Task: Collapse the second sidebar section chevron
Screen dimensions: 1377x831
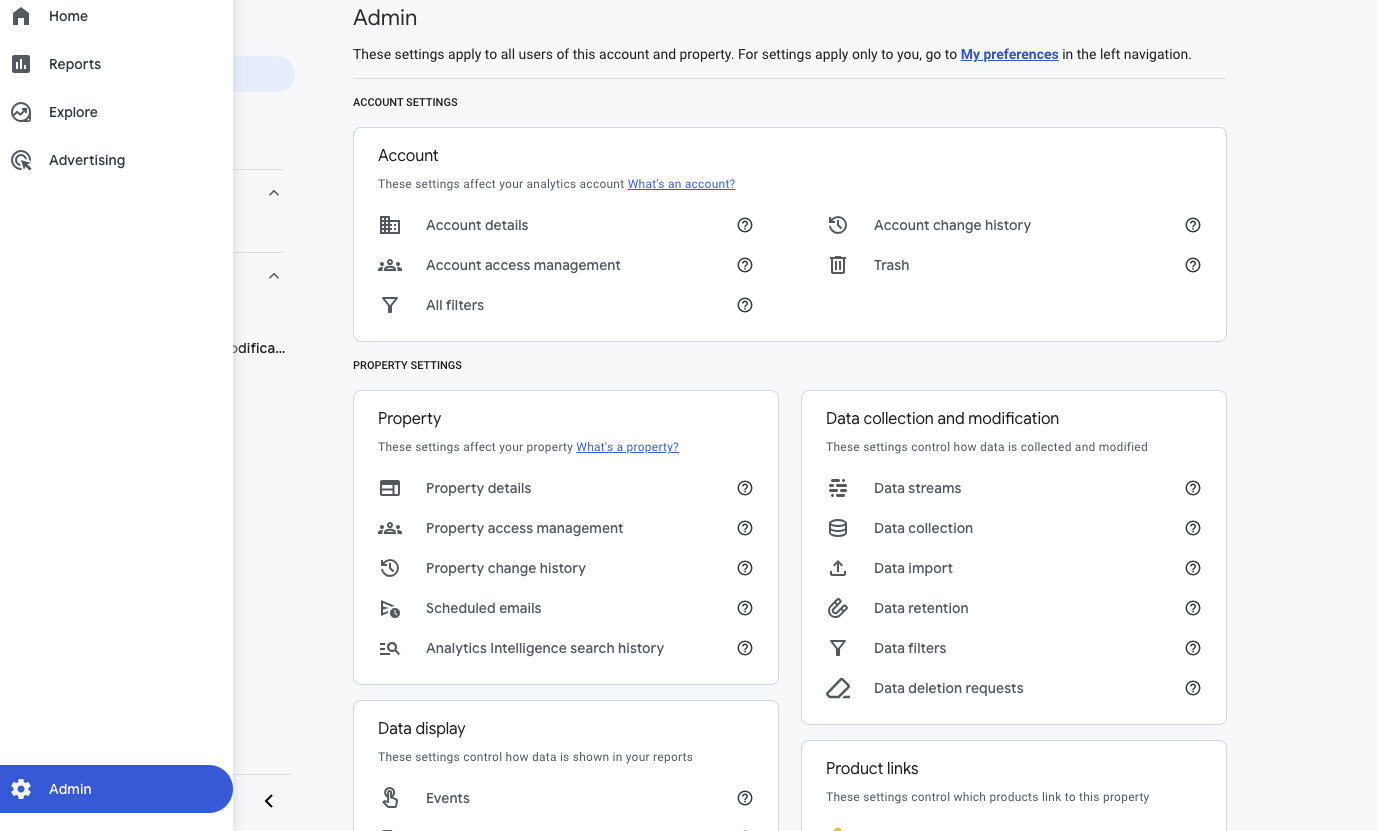Action: click(274, 276)
